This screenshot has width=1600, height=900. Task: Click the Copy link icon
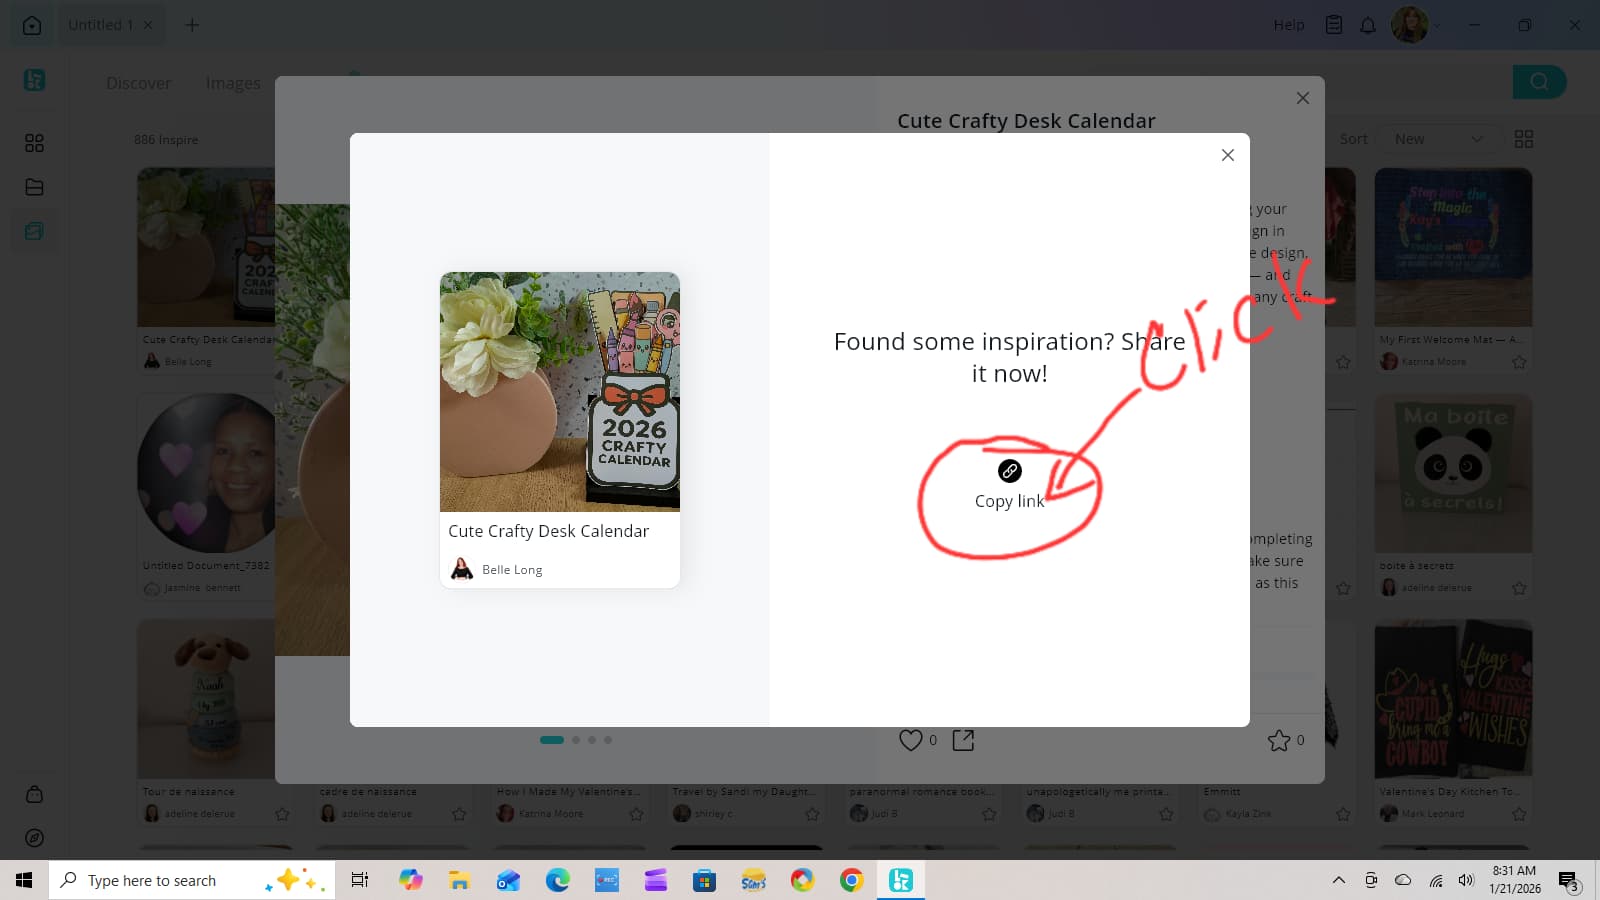[1009, 471]
